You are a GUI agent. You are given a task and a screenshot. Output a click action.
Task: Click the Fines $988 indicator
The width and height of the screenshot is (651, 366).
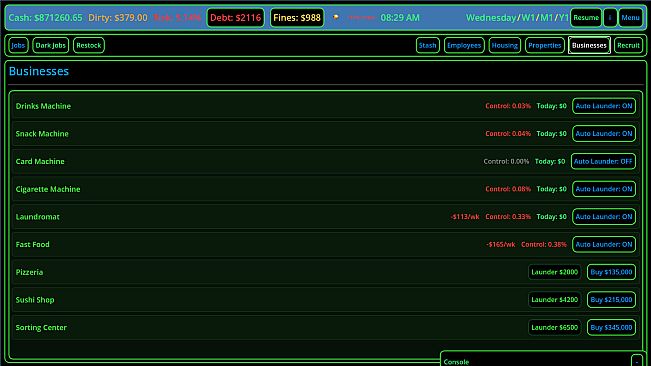point(297,18)
